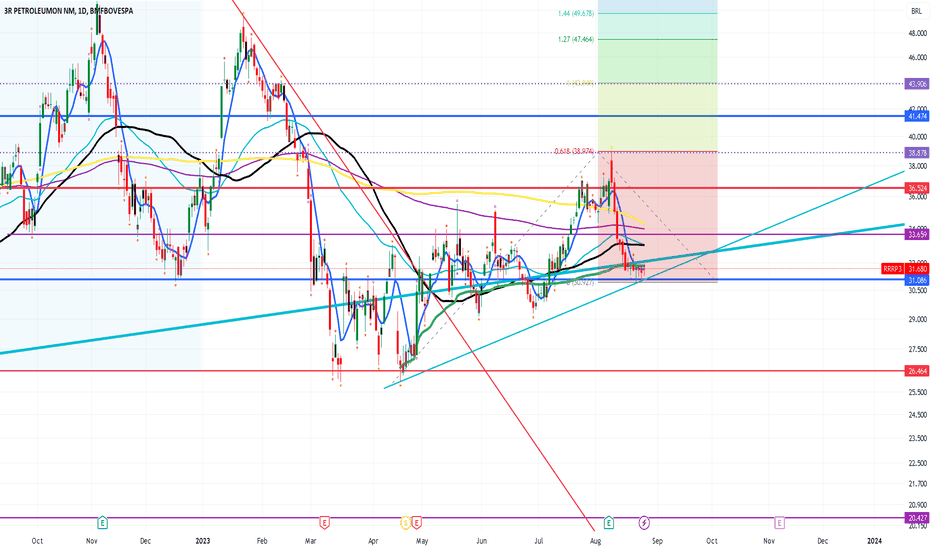Click the 24.500 price axis tick
Image resolution: width=932 pixels, height=550 pixels.
[917, 415]
